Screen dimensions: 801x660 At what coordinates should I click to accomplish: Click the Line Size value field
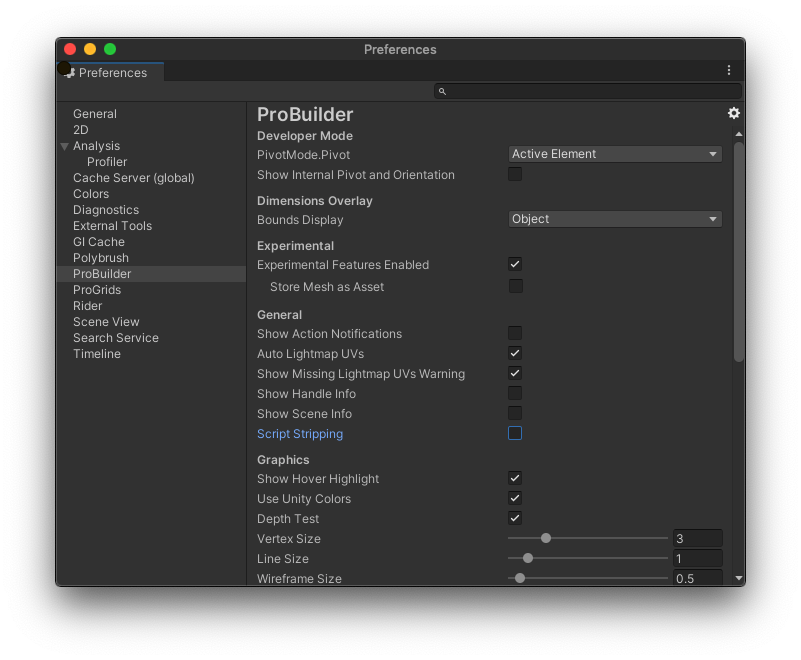pyautogui.click(x=697, y=559)
